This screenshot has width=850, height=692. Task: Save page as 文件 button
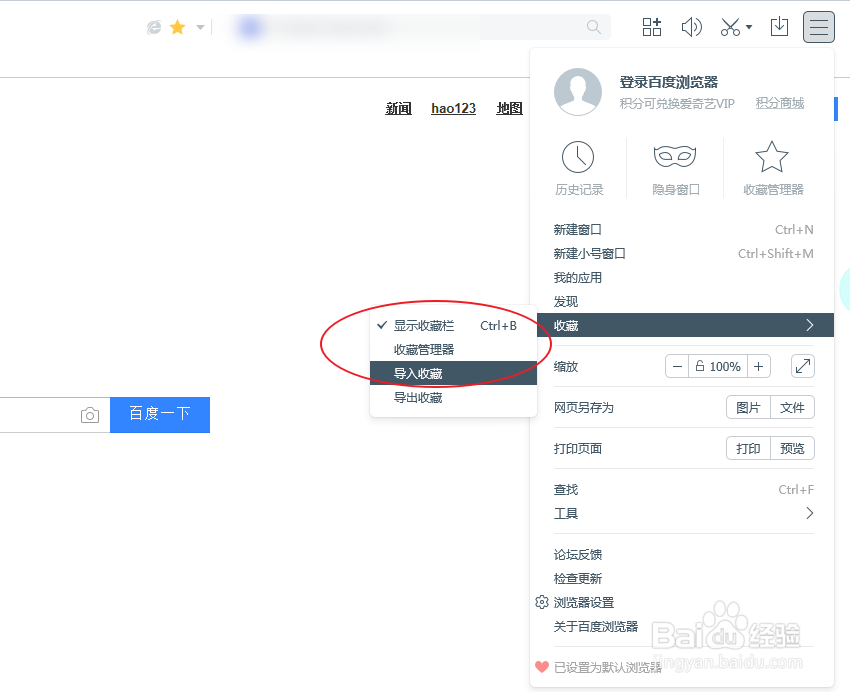793,408
